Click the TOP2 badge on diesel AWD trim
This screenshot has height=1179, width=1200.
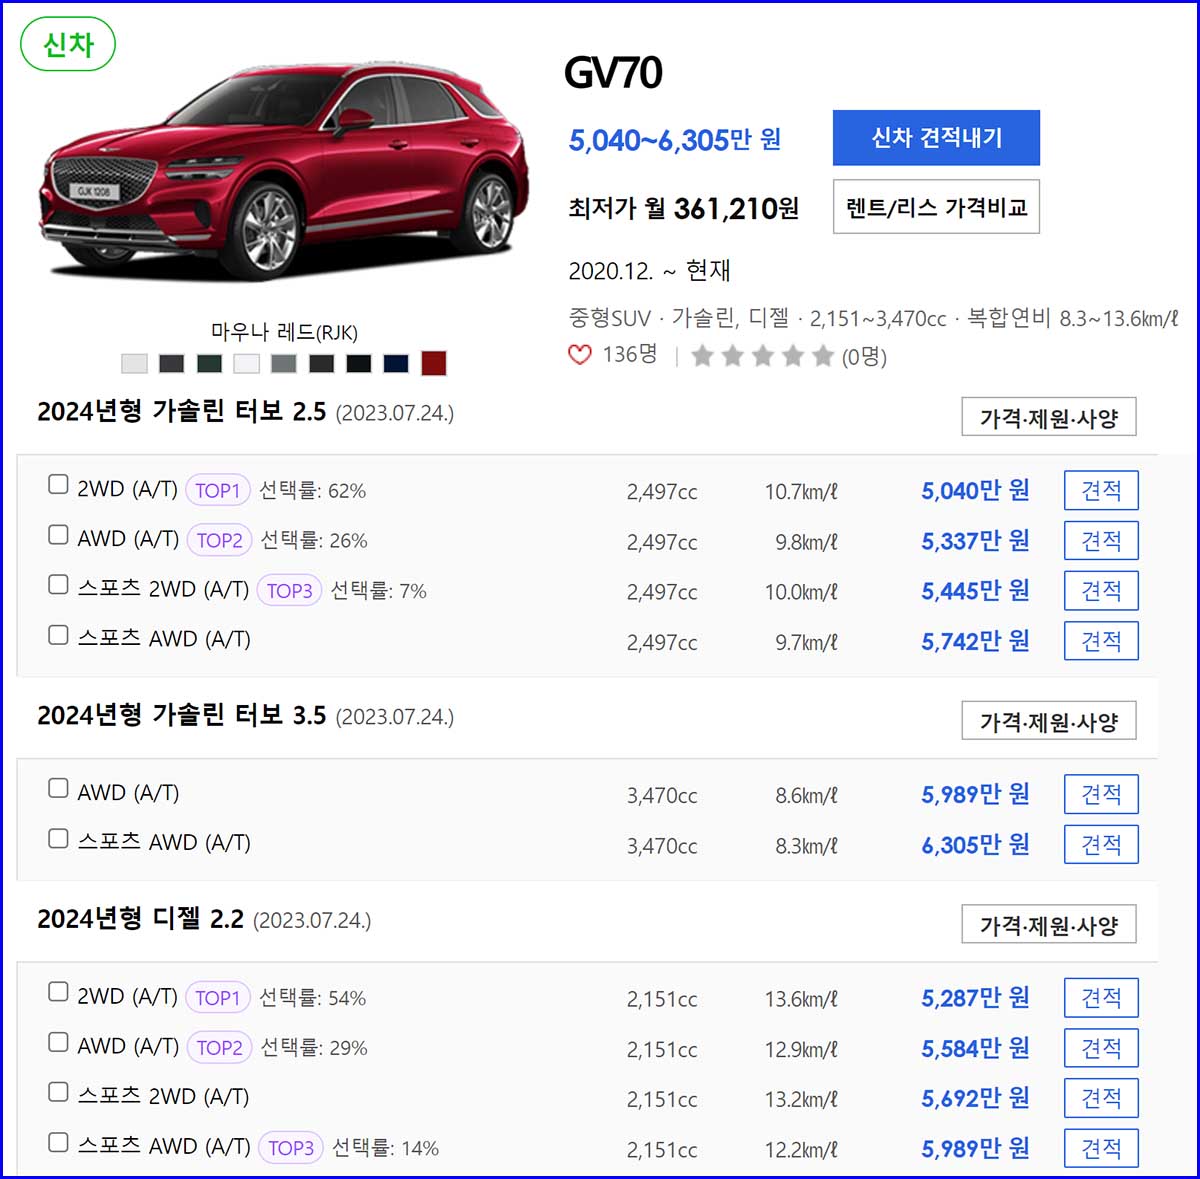click(218, 1047)
